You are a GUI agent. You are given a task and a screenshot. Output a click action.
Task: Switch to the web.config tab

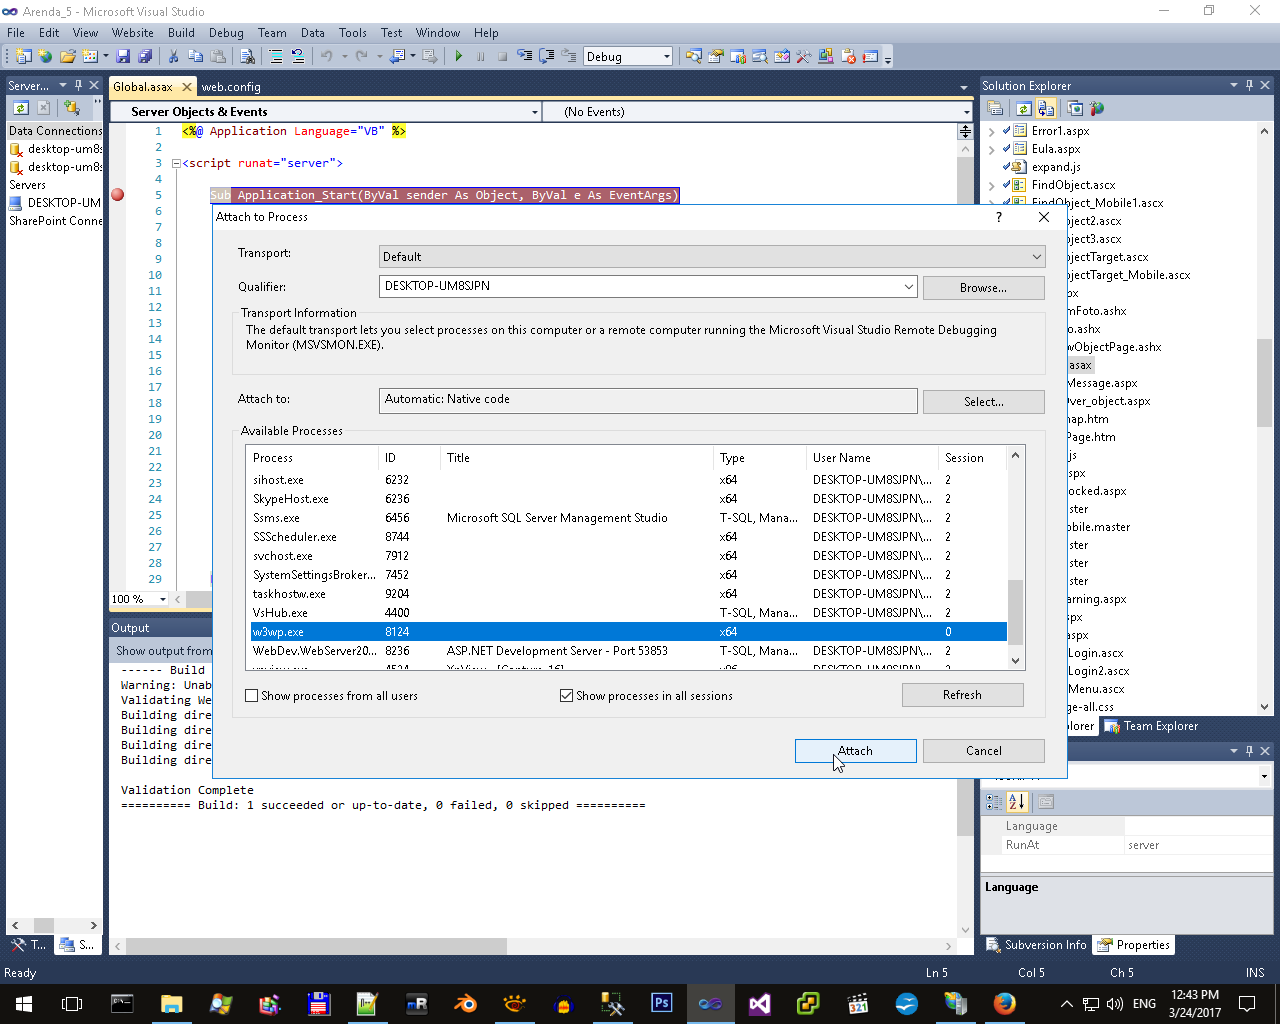point(231,87)
